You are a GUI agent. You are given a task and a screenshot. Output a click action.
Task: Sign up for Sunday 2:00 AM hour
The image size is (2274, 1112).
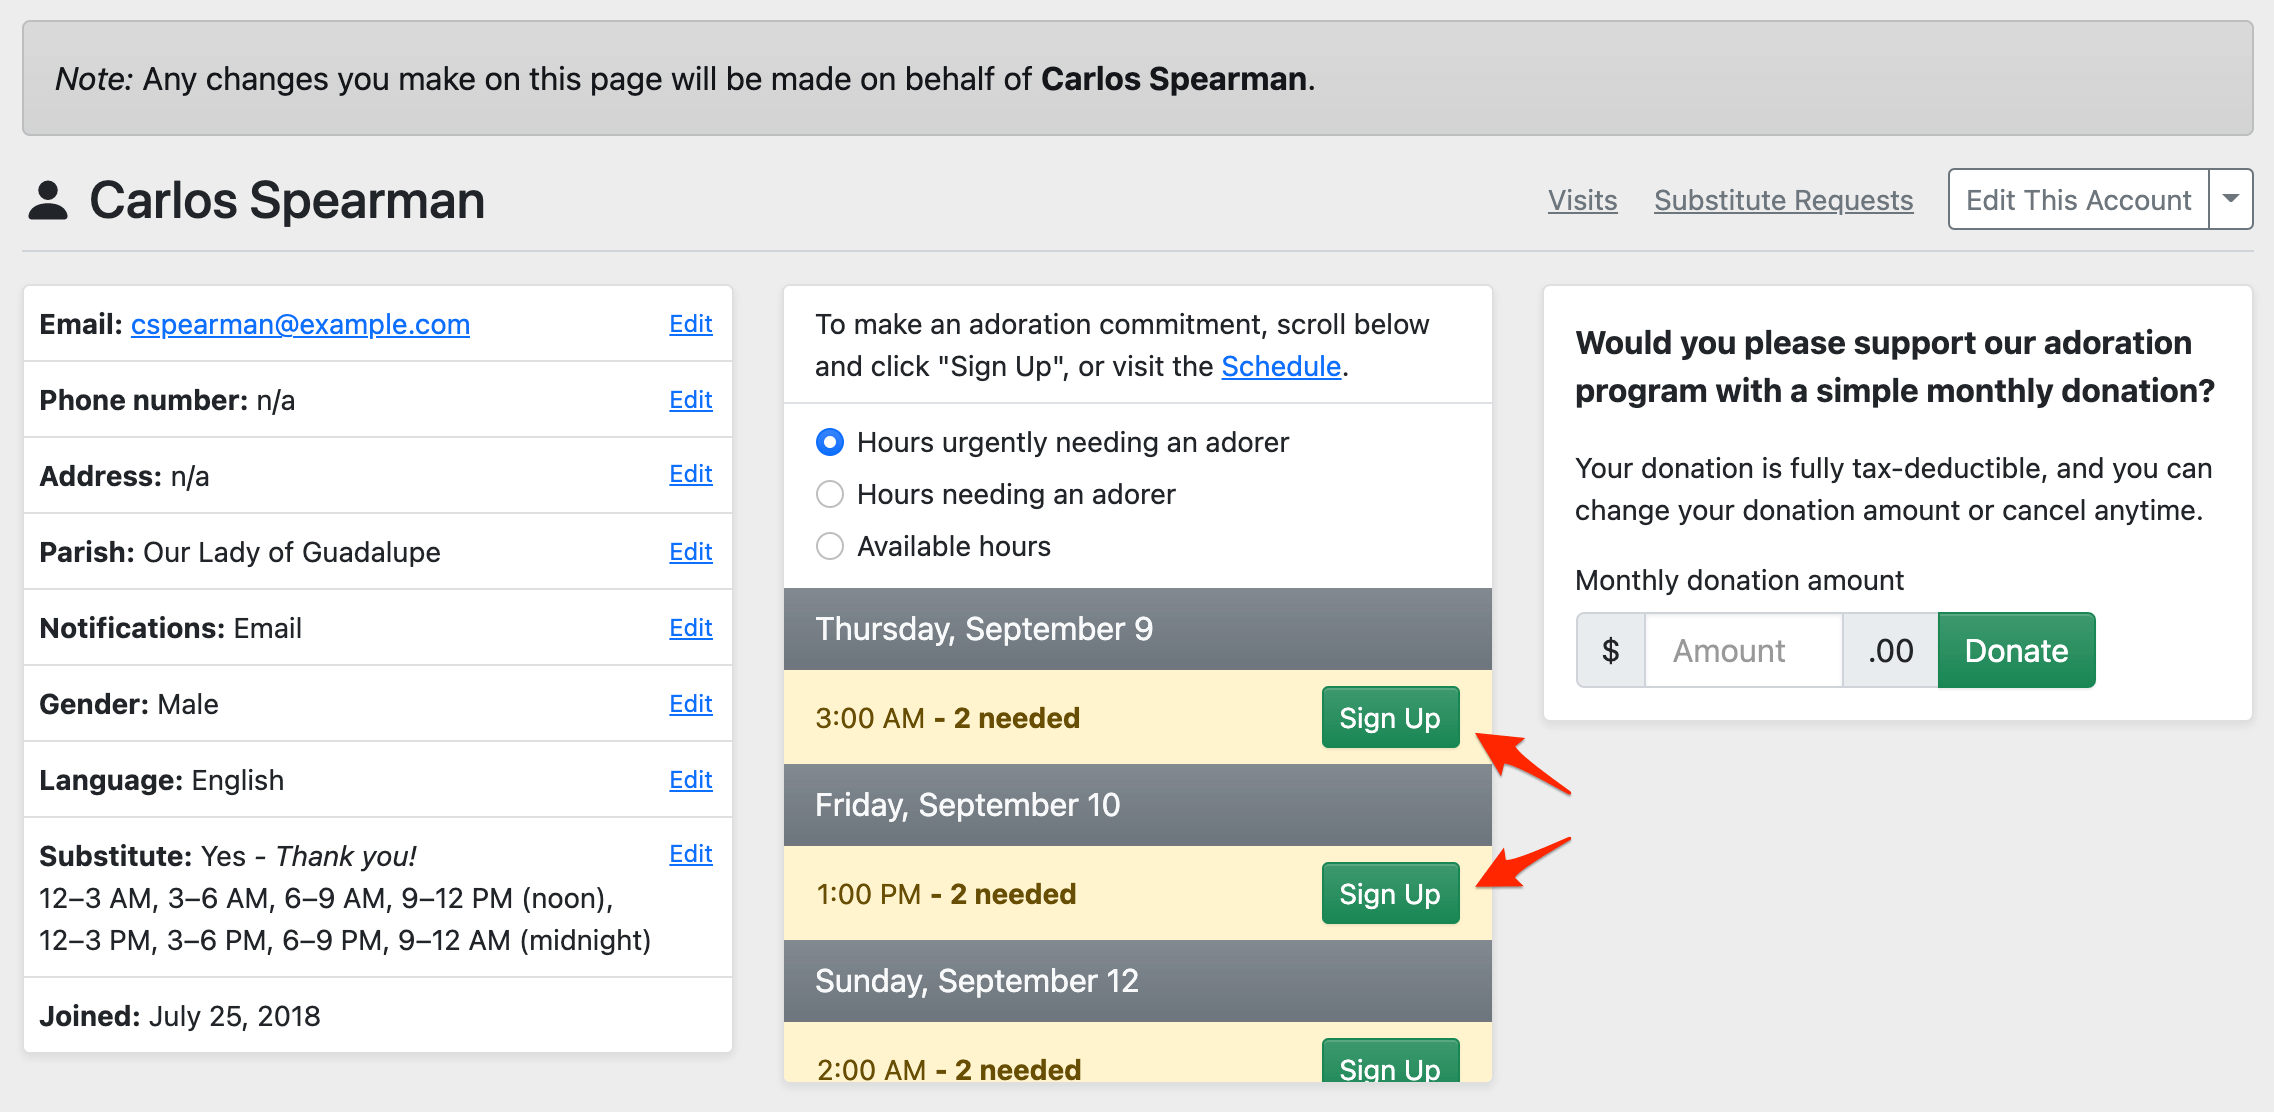[x=1389, y=1065]
